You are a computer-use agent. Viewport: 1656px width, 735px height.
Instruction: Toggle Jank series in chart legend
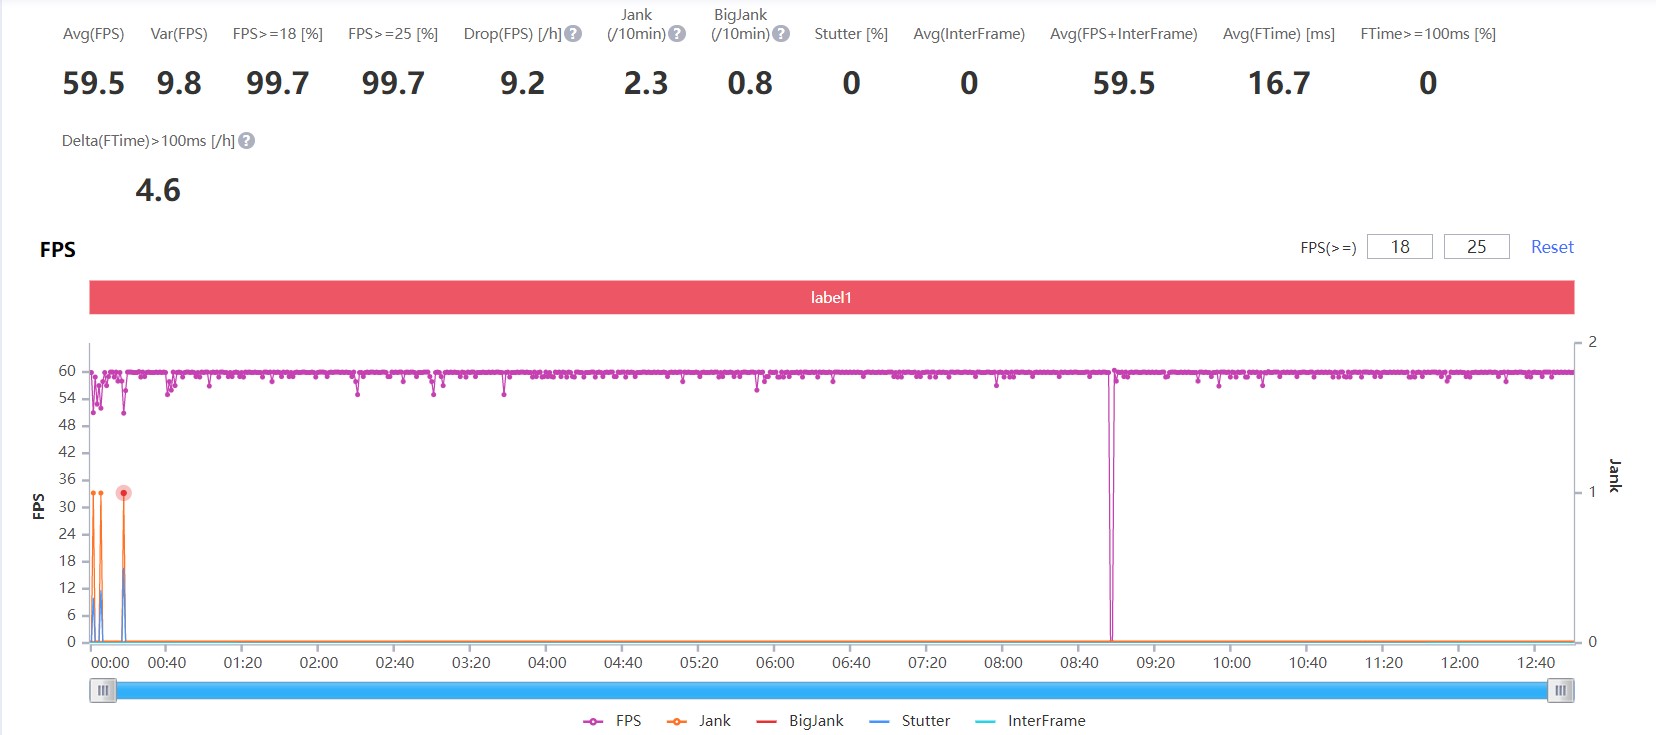(x=698, y=721)
